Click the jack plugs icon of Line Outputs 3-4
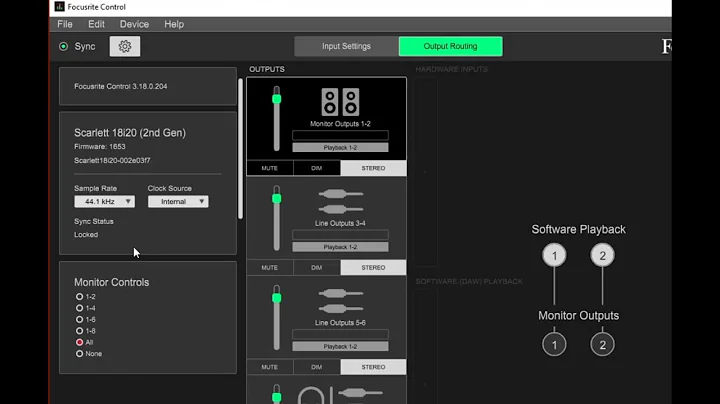720x404 pixels. tap(341, 202)
